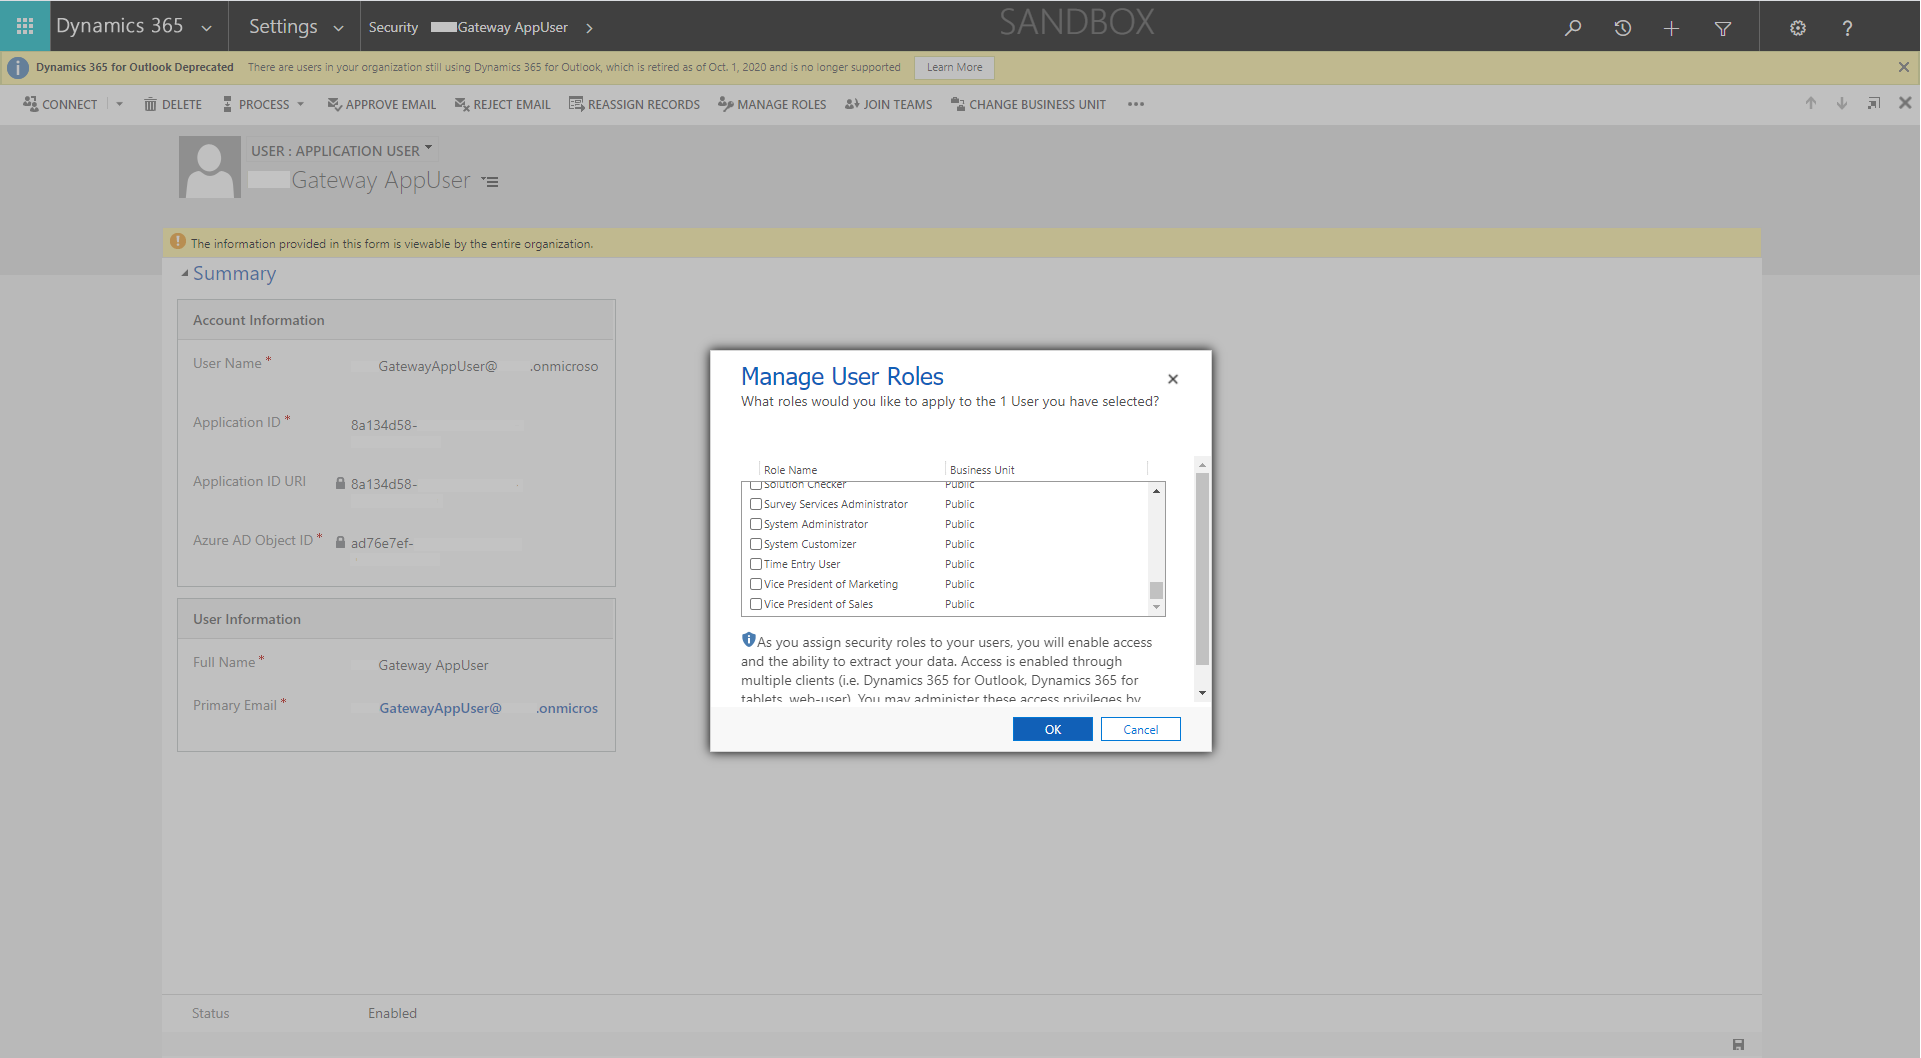
Task: Open the settings gear icon
Action: click(x=1797, y=28)
